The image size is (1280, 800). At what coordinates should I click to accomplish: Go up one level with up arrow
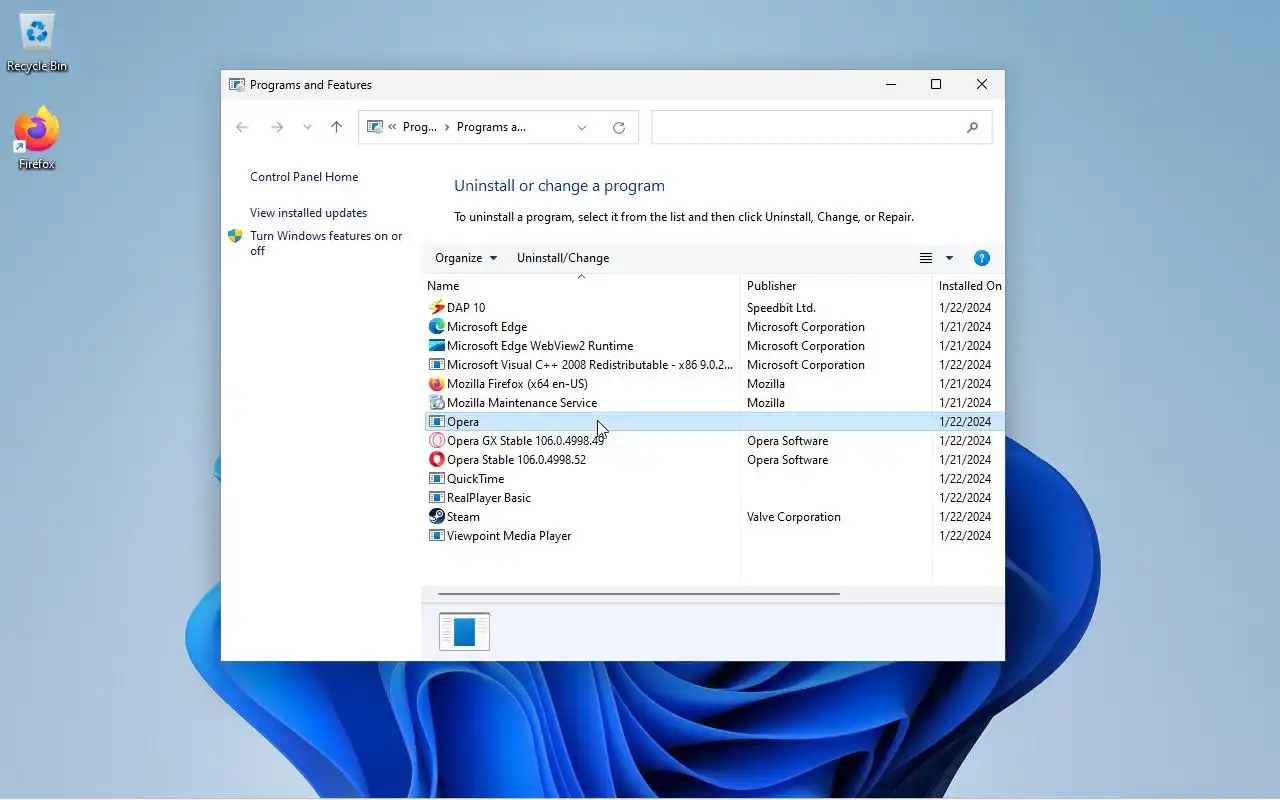[x=337, y=127]
